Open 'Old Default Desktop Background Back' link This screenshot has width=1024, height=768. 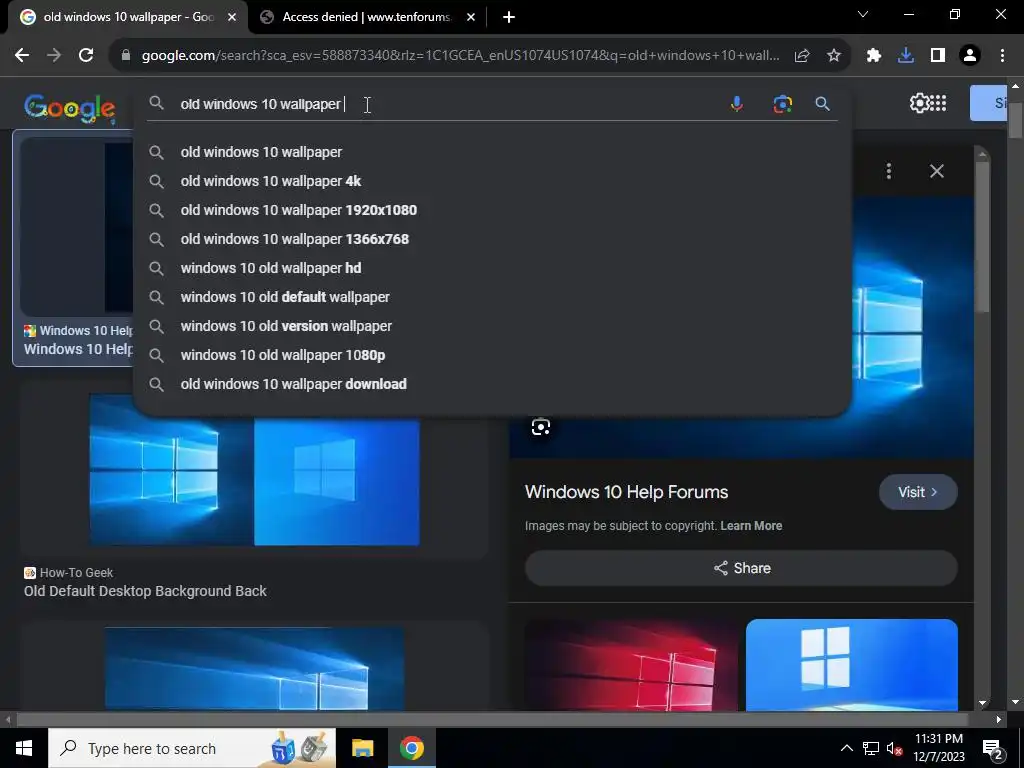145,592
